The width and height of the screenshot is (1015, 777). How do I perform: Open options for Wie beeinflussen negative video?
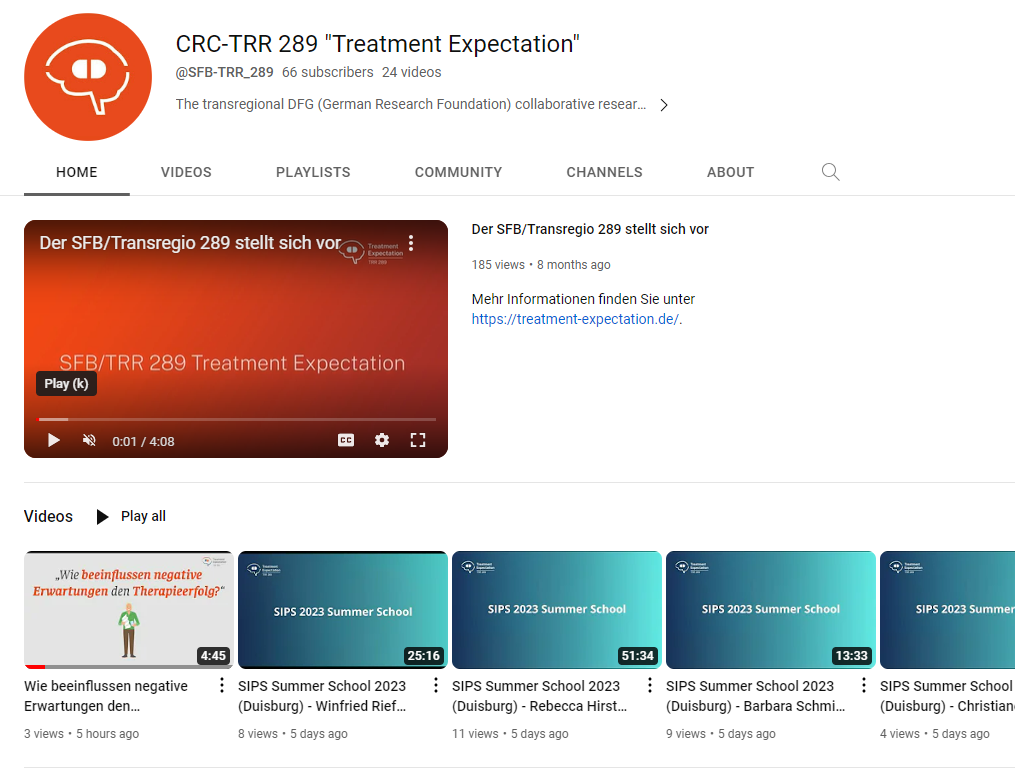click(221, 685)
